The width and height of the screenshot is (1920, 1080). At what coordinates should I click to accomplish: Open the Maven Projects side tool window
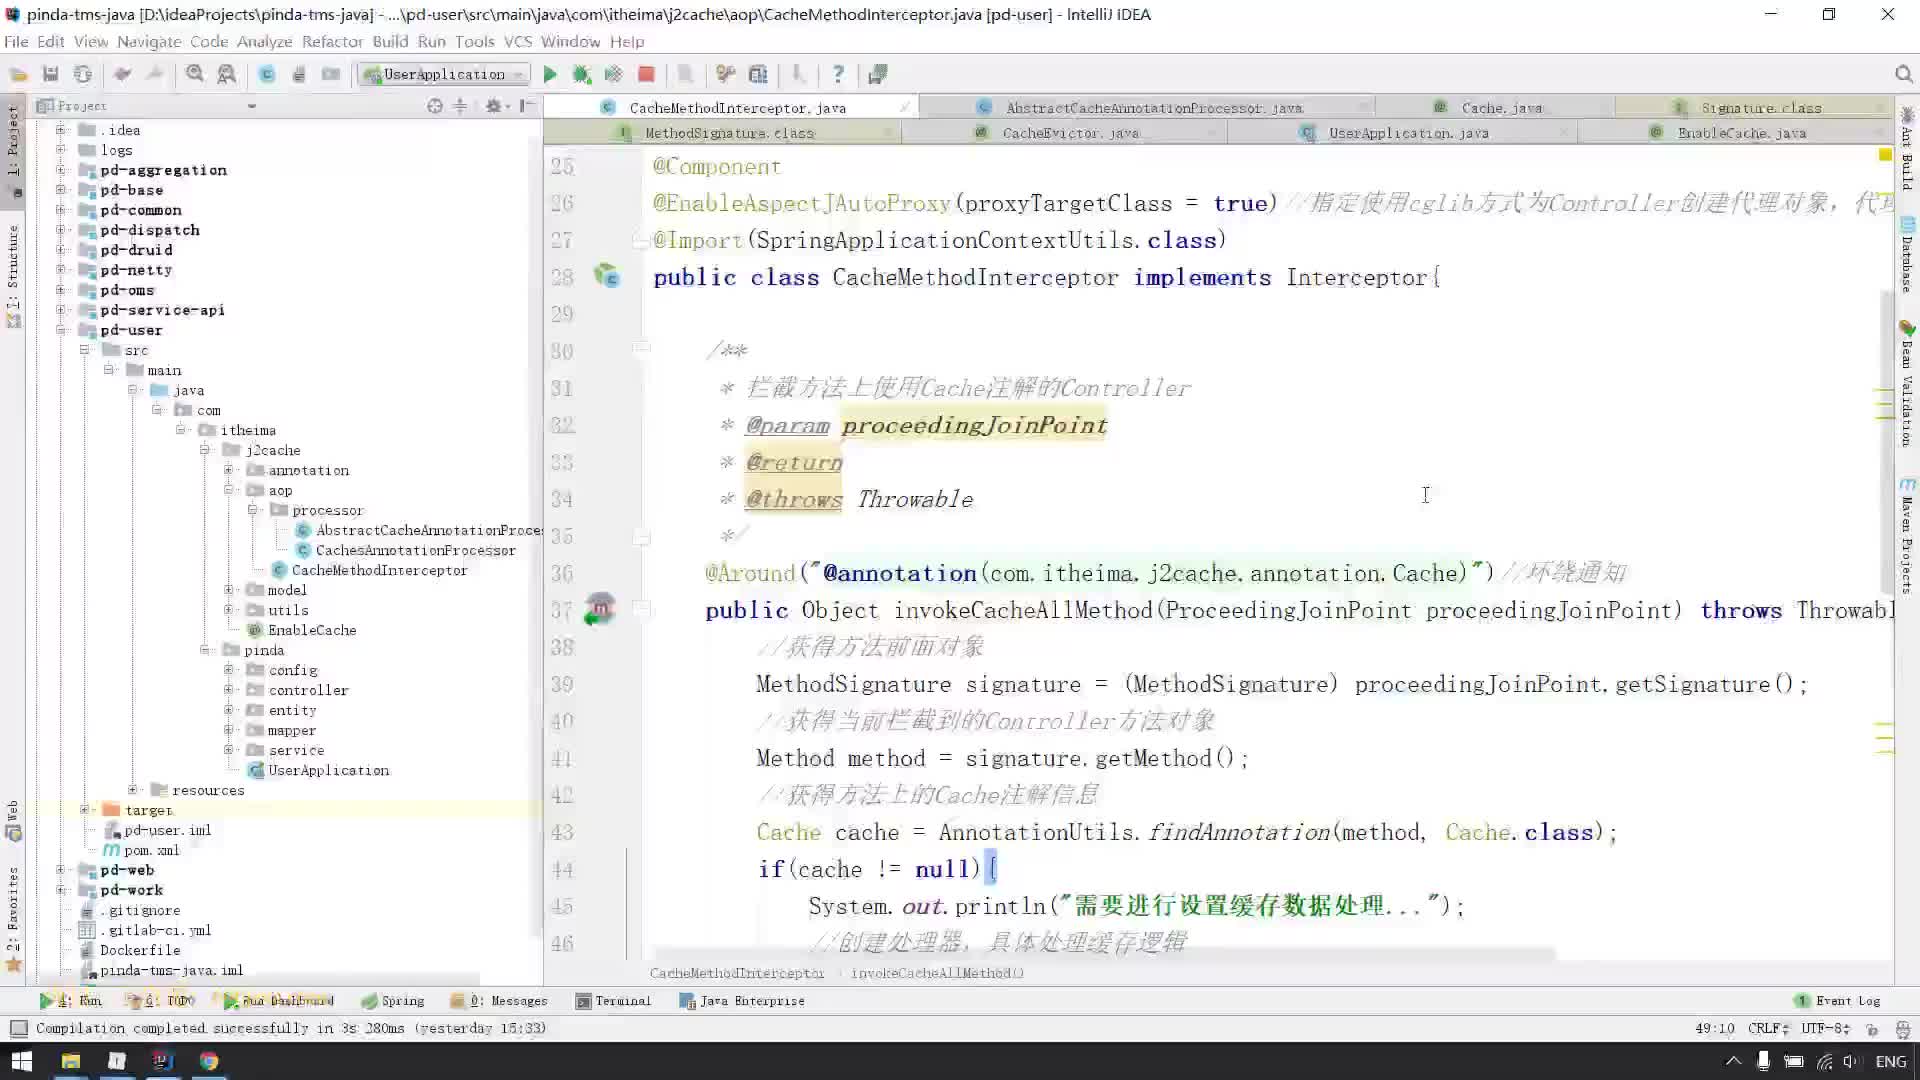click(x=1907, y=536)
